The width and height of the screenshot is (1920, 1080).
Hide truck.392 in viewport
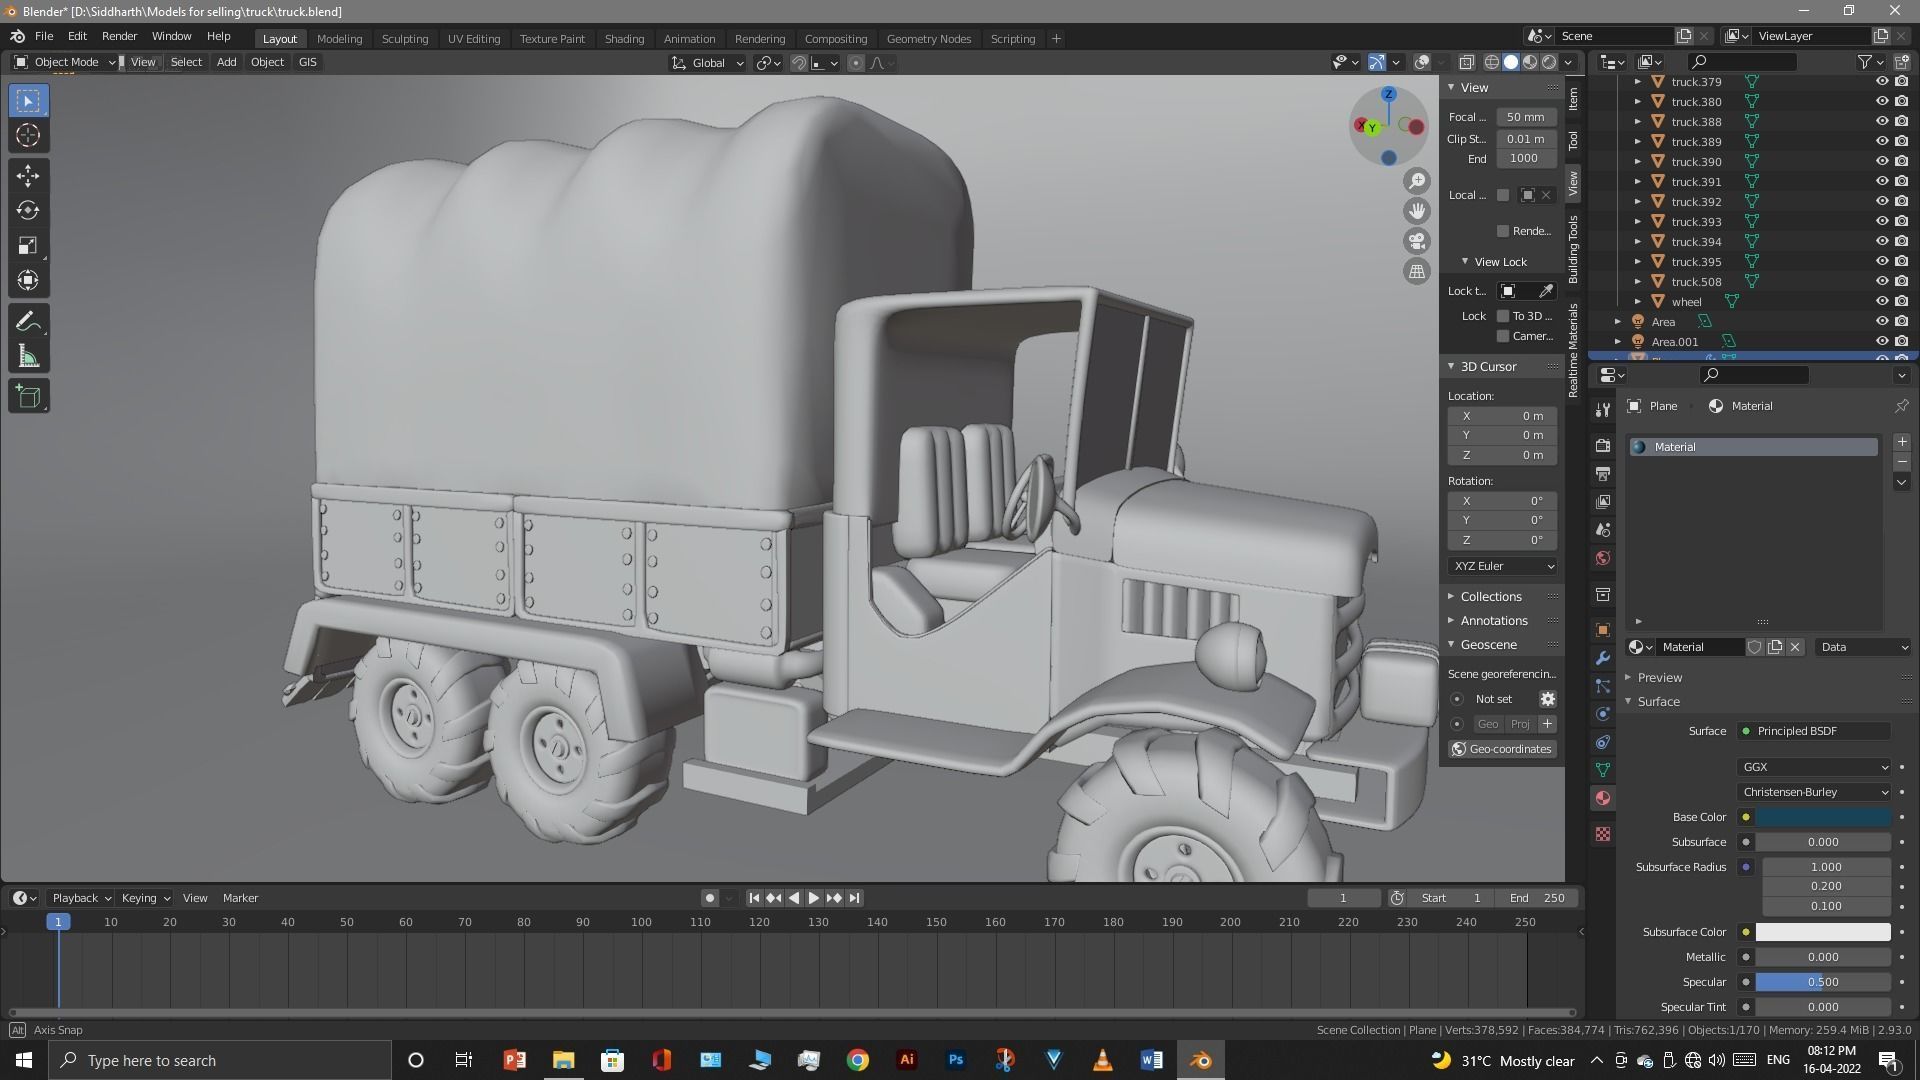pyautogui.click(x=1881, y=202)
